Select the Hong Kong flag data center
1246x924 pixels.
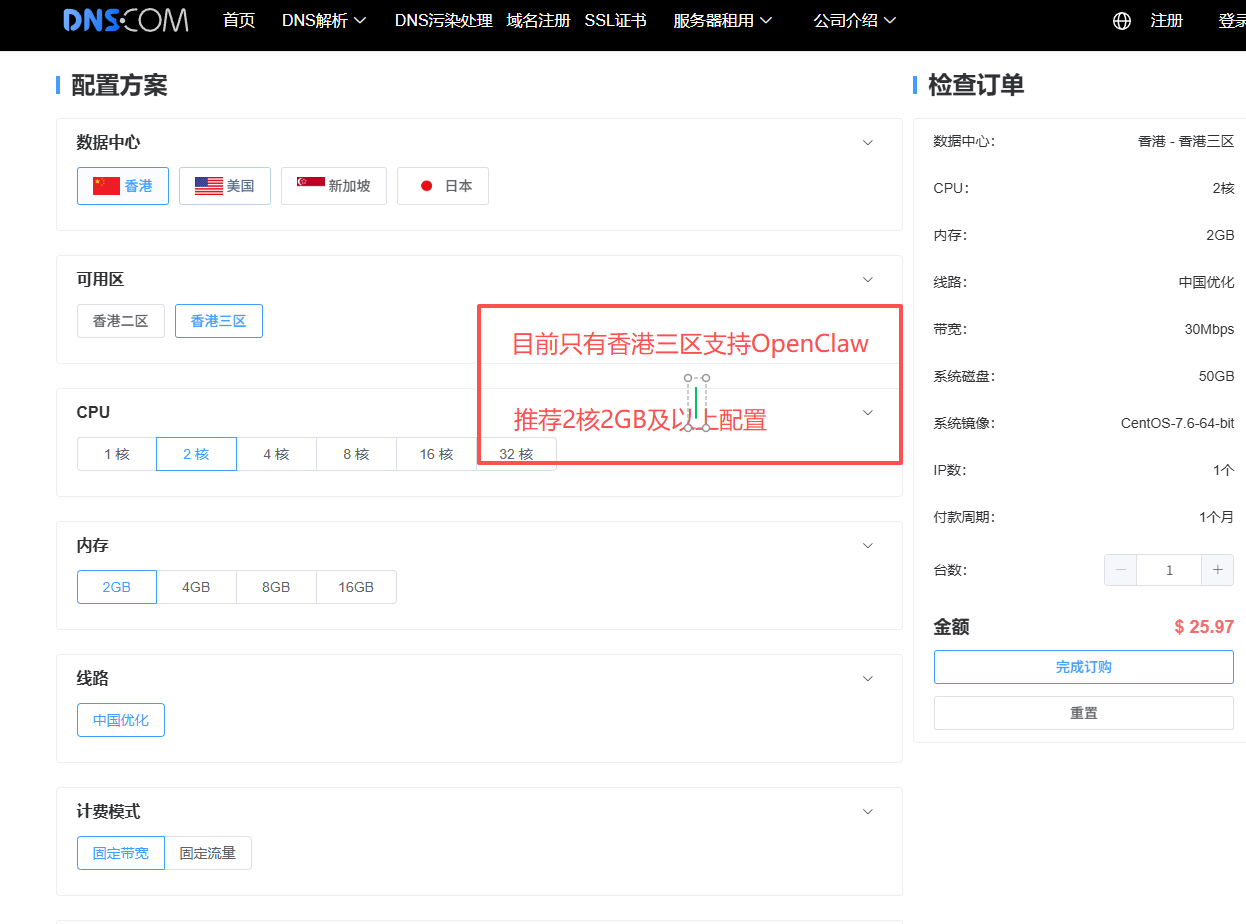[123, 186]
